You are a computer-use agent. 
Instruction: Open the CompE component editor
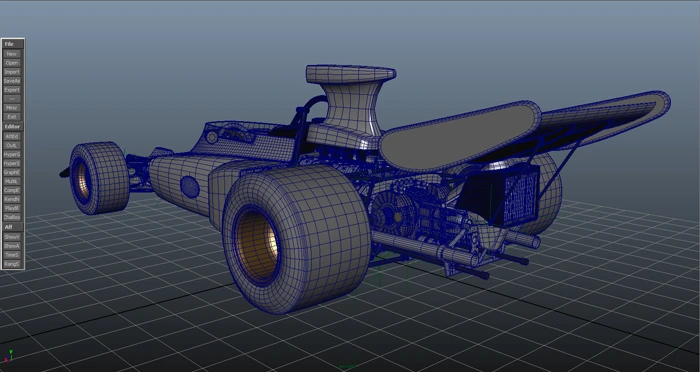point(12,190)
